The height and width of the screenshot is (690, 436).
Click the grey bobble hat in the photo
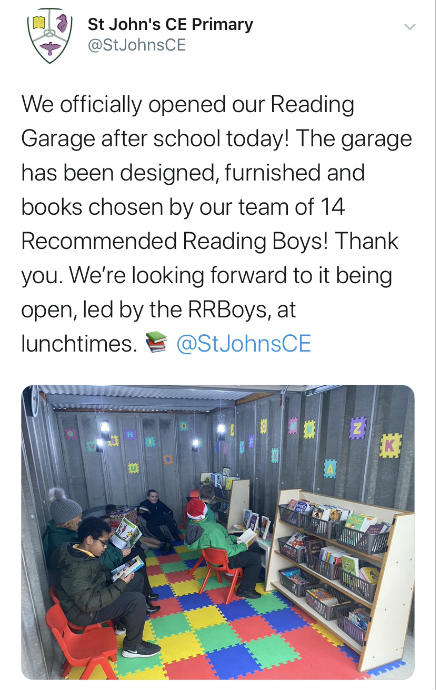64,506
